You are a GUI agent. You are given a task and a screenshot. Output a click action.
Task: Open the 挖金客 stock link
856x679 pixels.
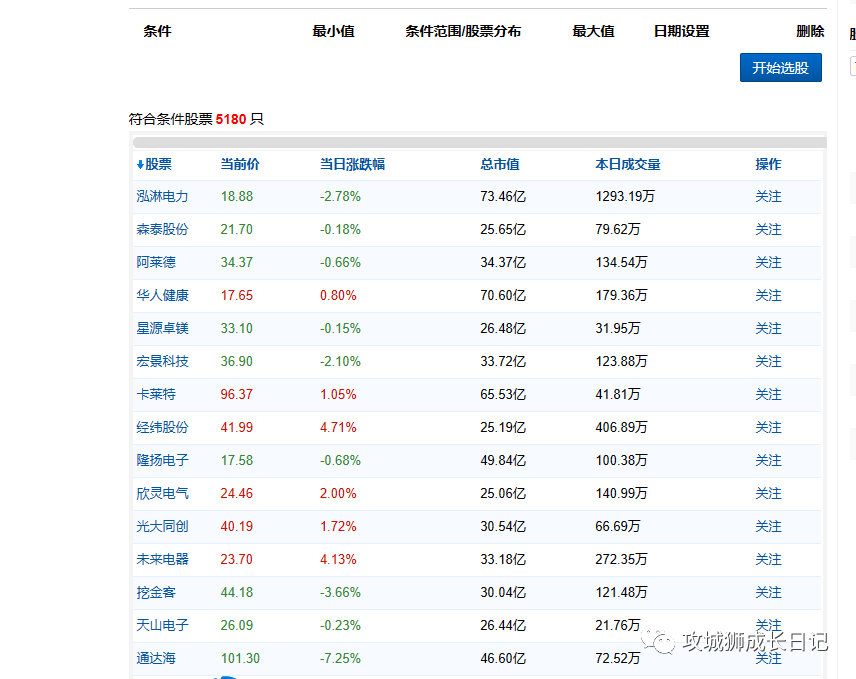pyautogui.click(x=156, y=593)
